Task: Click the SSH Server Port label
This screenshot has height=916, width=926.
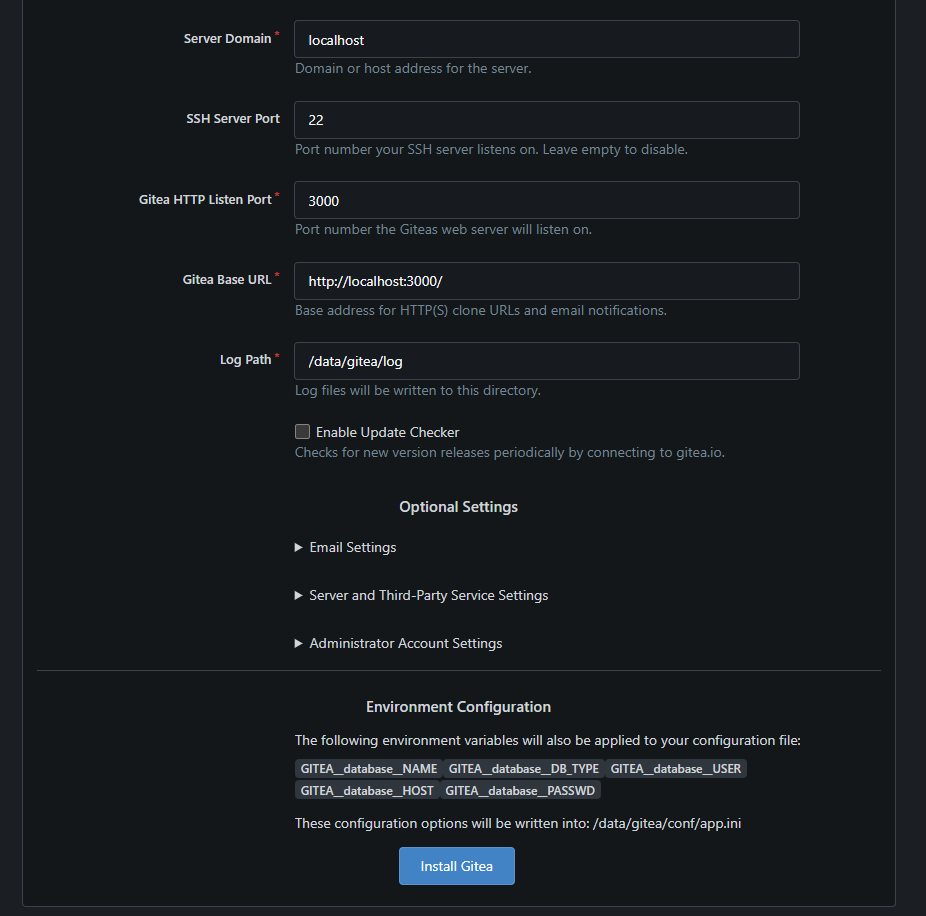Action: tap(233, 119)
